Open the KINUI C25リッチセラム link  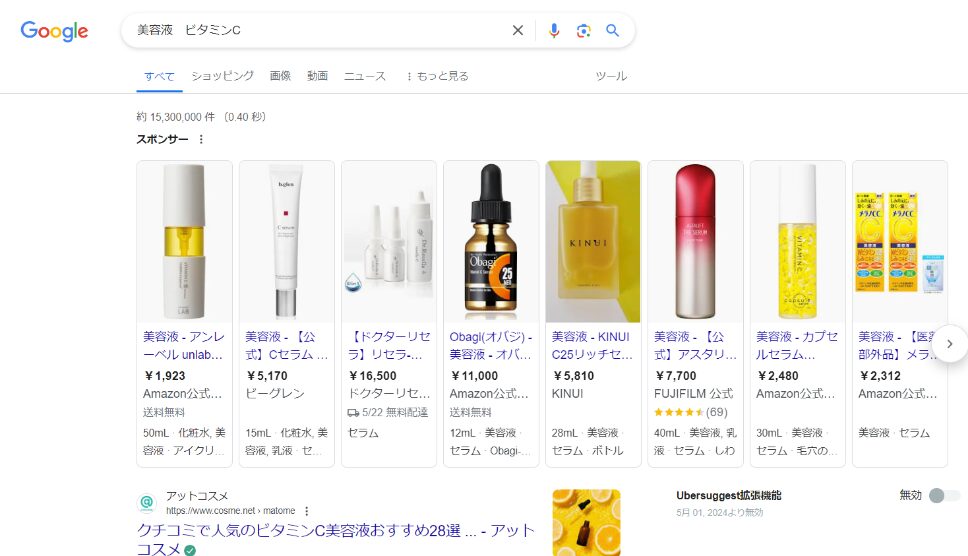tap(593, 346)
